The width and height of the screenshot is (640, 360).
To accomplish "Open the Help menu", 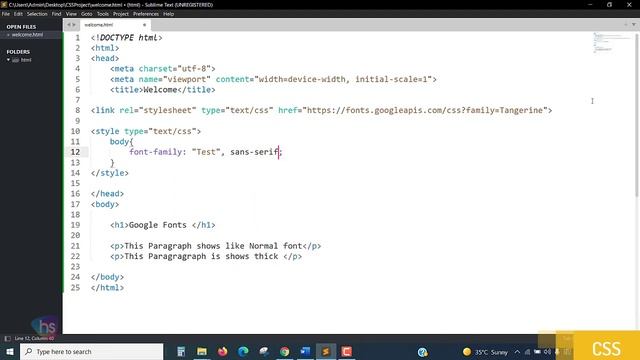I will point(169,14).
